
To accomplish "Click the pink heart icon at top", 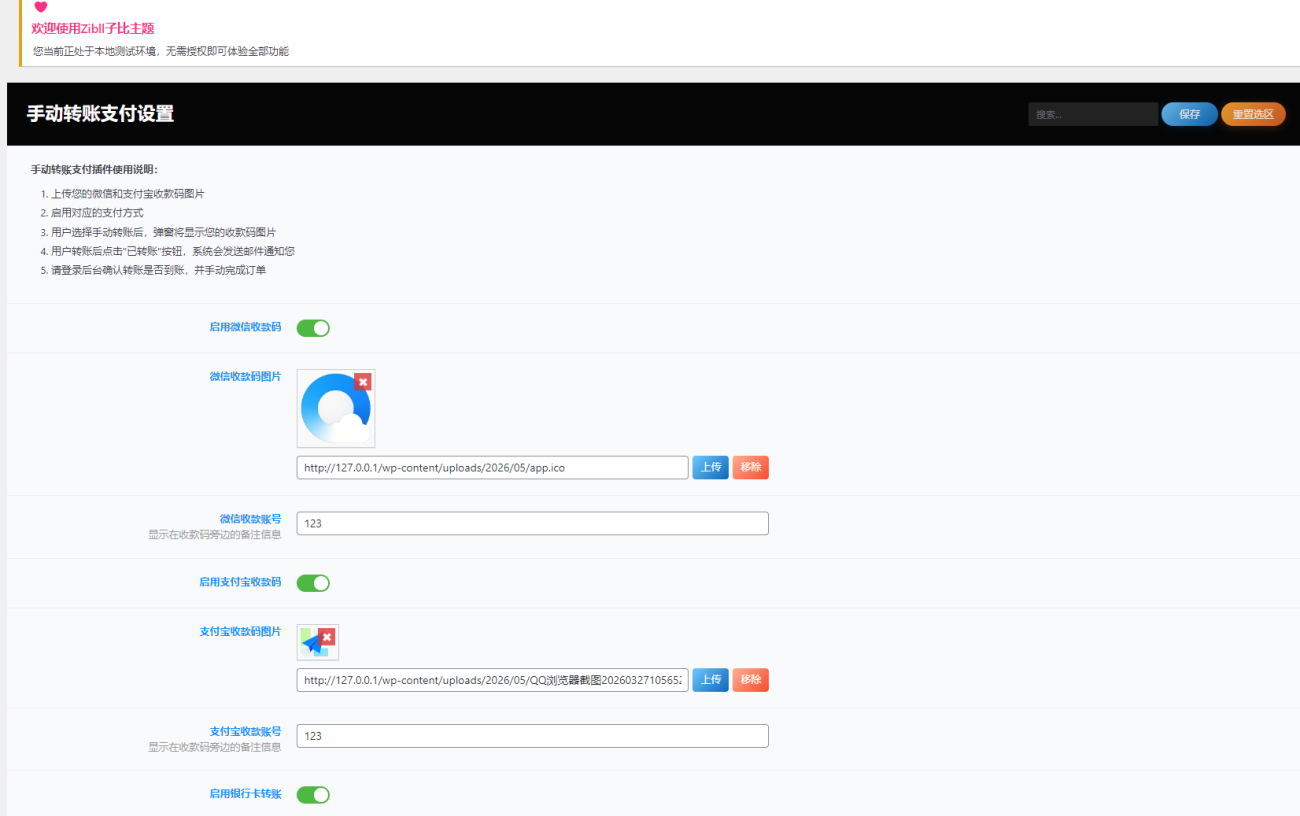I will (41, 7).
